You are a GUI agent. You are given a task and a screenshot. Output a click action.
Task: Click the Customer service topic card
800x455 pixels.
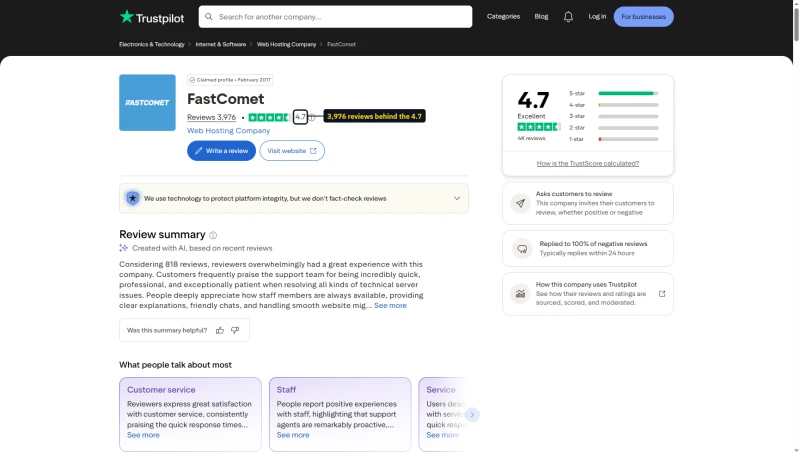click(x=190, y=414)
